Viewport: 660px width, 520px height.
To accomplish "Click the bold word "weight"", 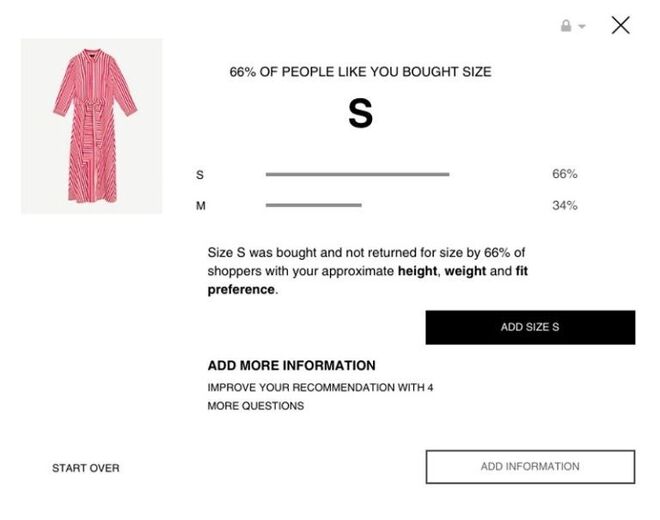I will pyautogui.click(x=465, y=271).
